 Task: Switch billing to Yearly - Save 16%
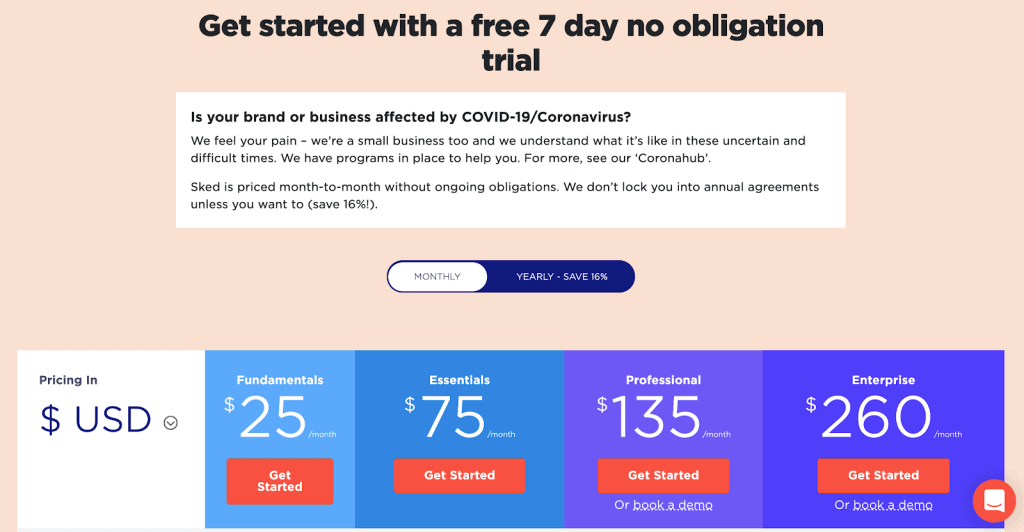562,277
